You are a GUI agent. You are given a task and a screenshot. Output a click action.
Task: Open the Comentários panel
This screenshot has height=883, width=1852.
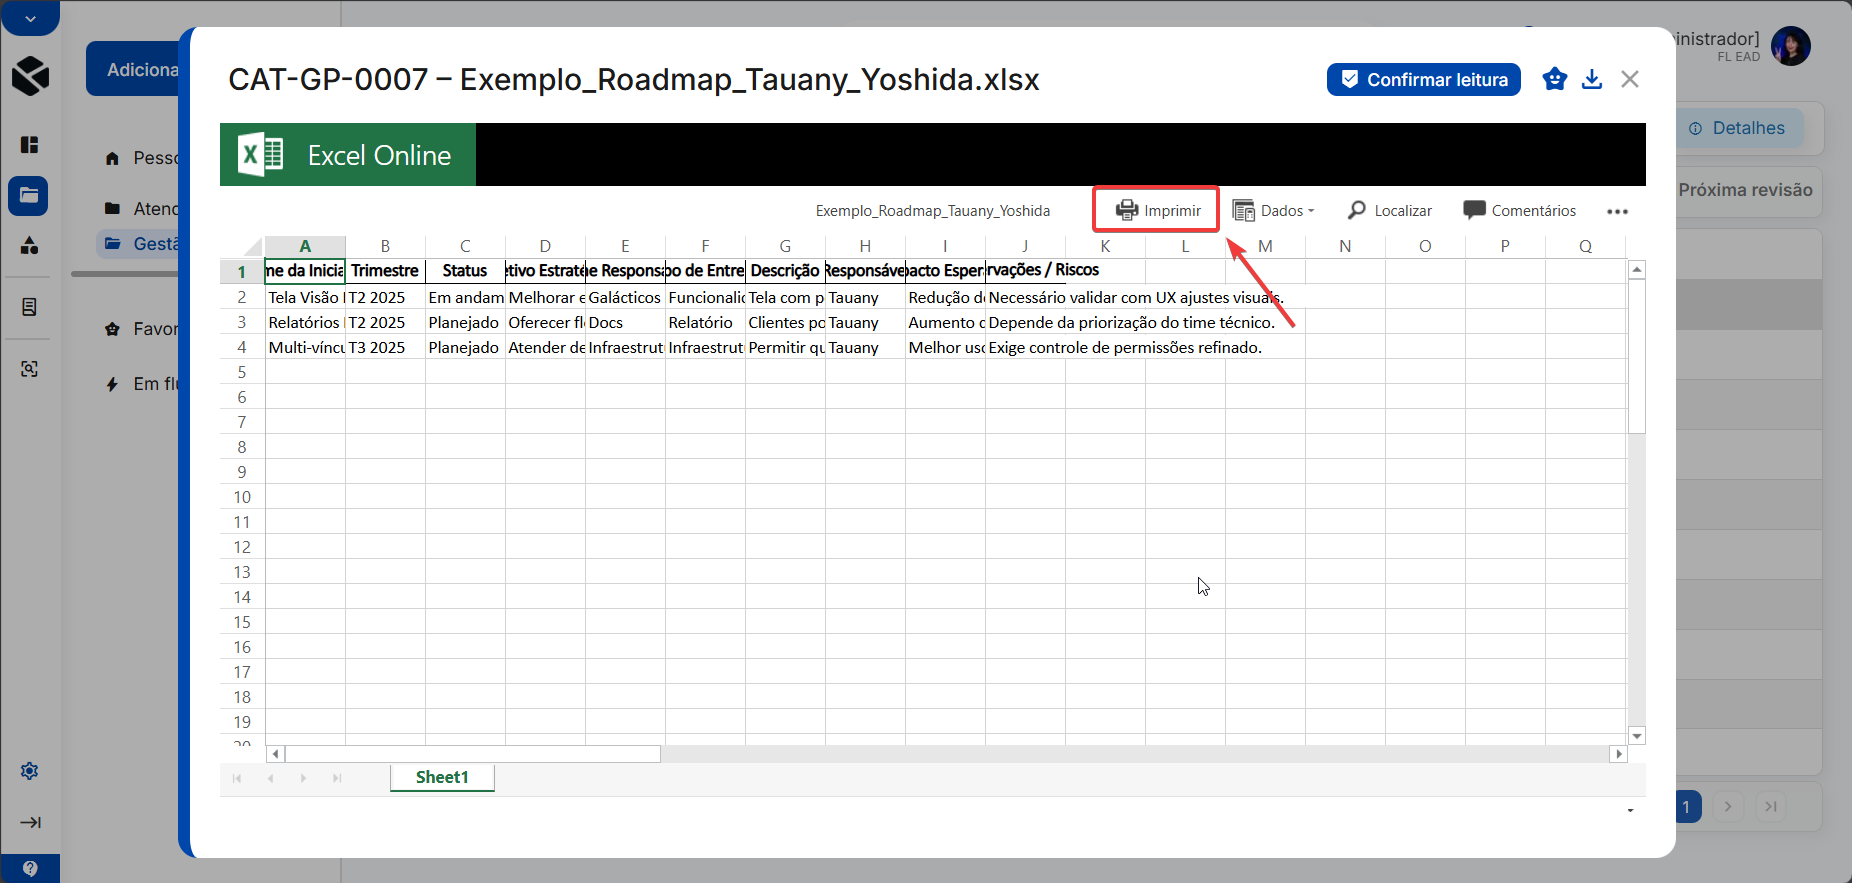pyautogui.click(x=1519, y=210)
